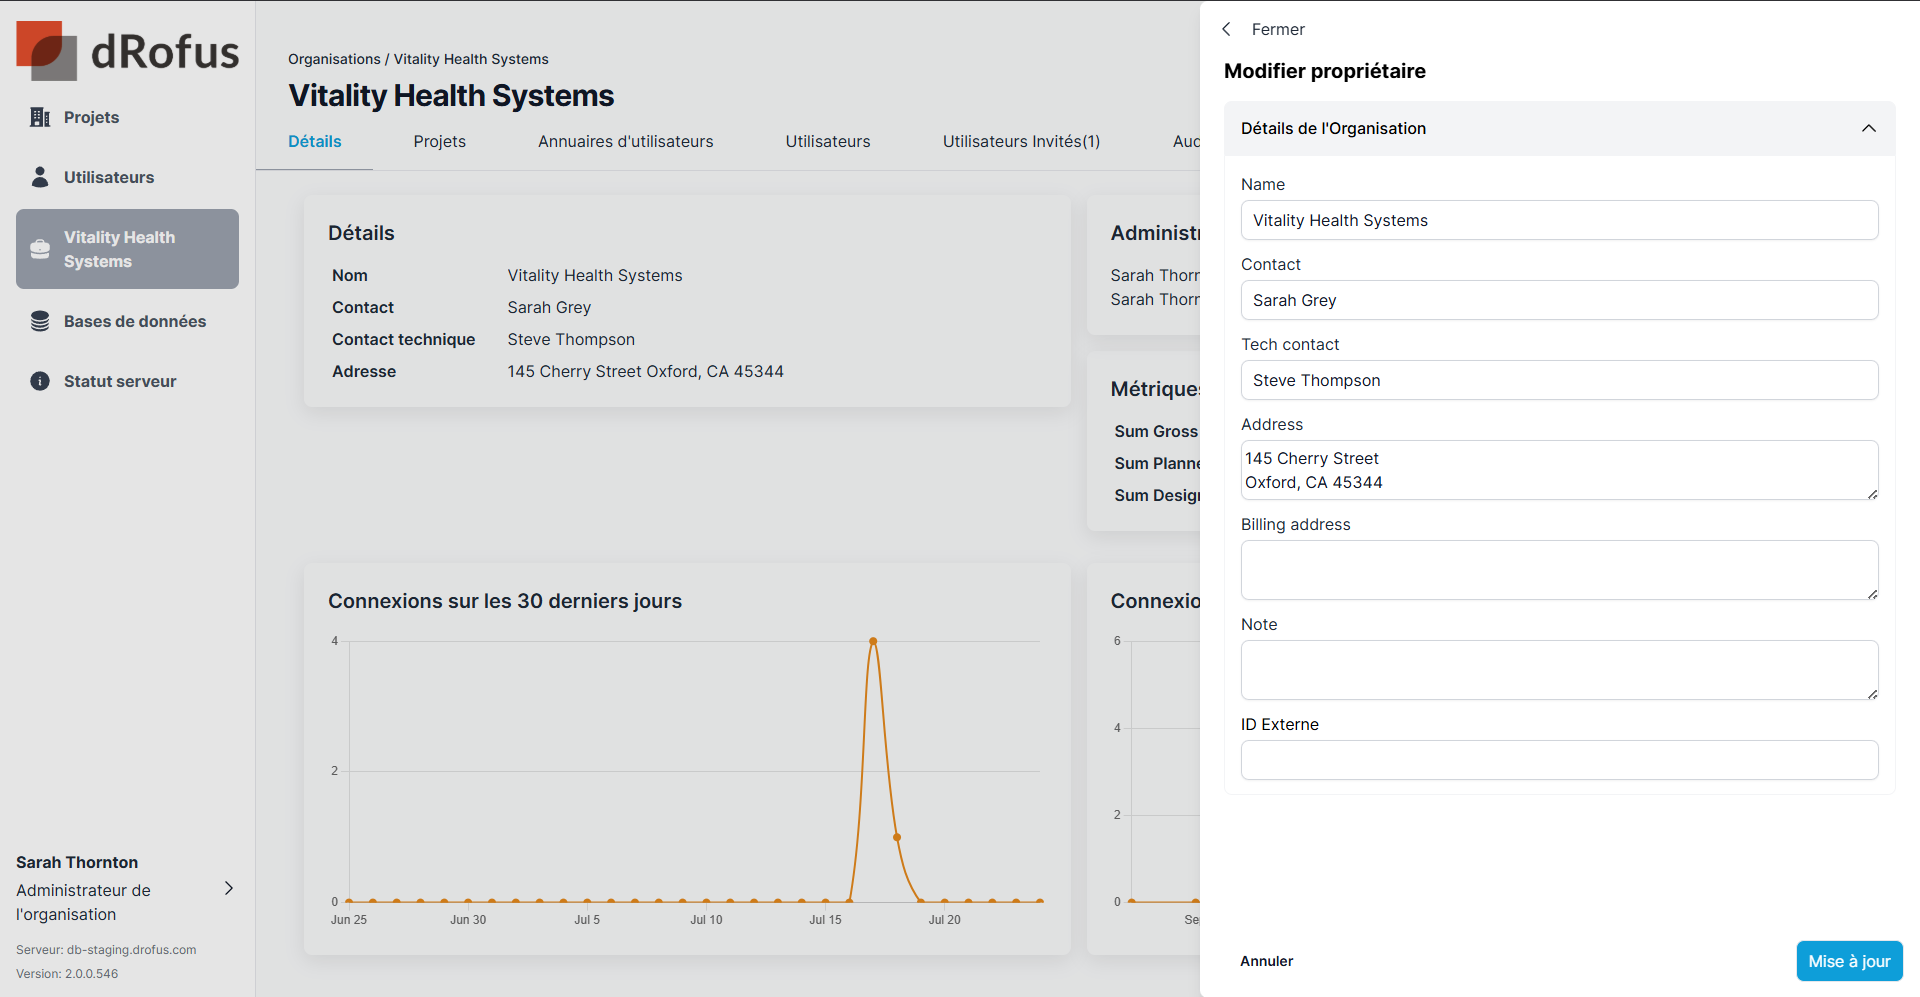Collapse the Détails de l'Organisation section

[x=1868, y=128]
